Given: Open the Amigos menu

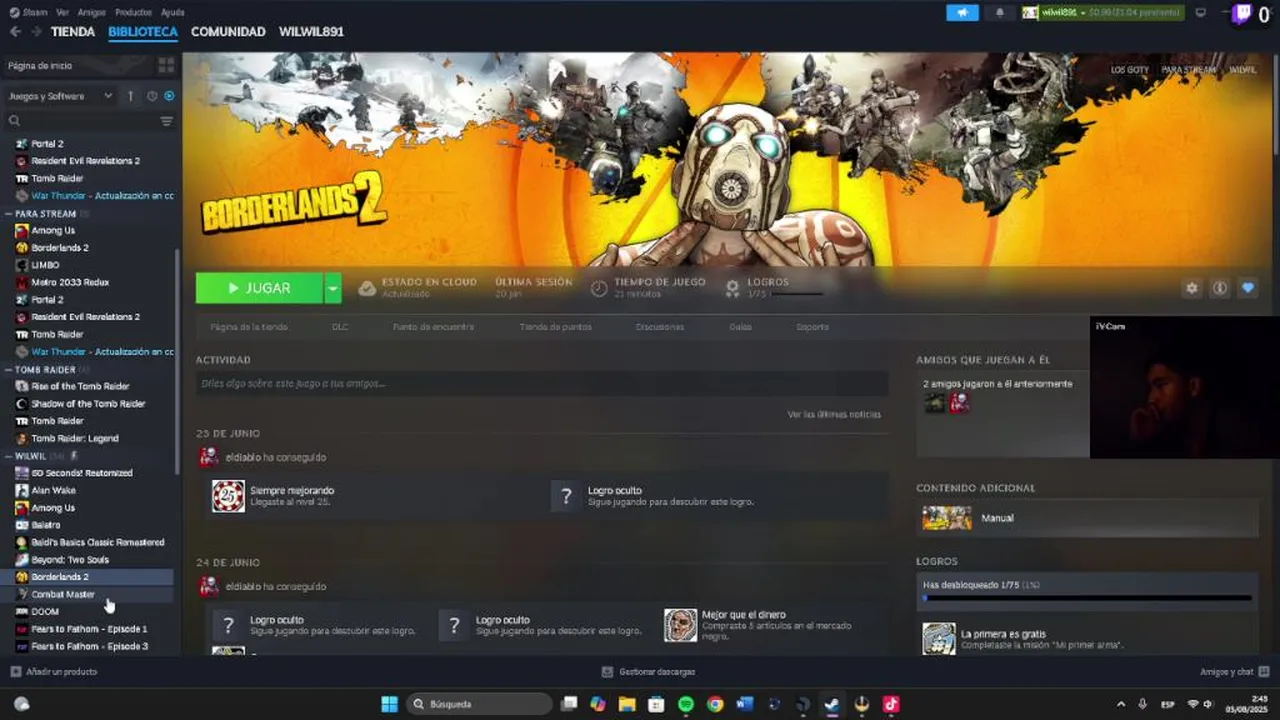Looking at the screenshot, I should tap(92, 12).
